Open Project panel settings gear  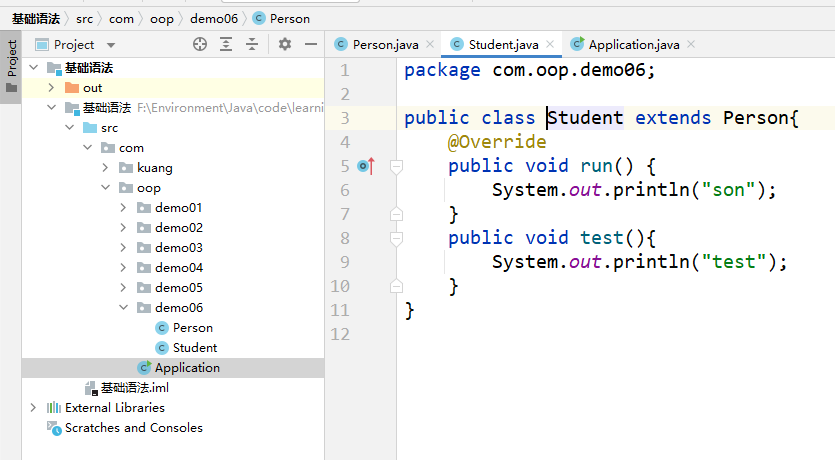[285, 44]
